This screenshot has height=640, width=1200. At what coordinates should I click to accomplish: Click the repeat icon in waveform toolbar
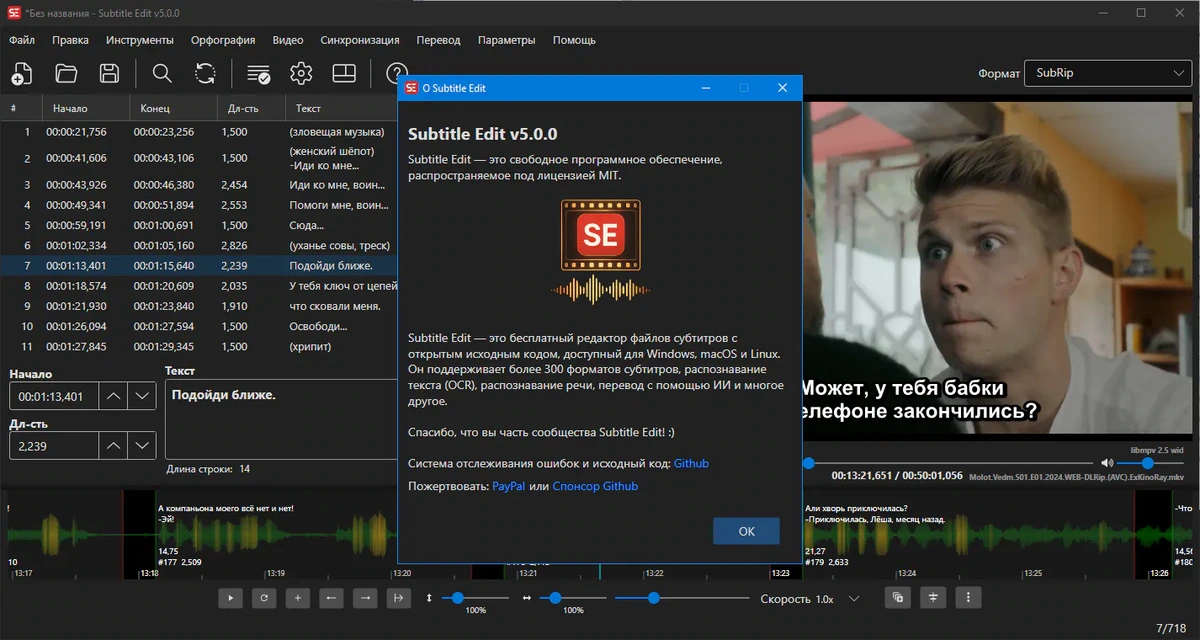[264, 598]
